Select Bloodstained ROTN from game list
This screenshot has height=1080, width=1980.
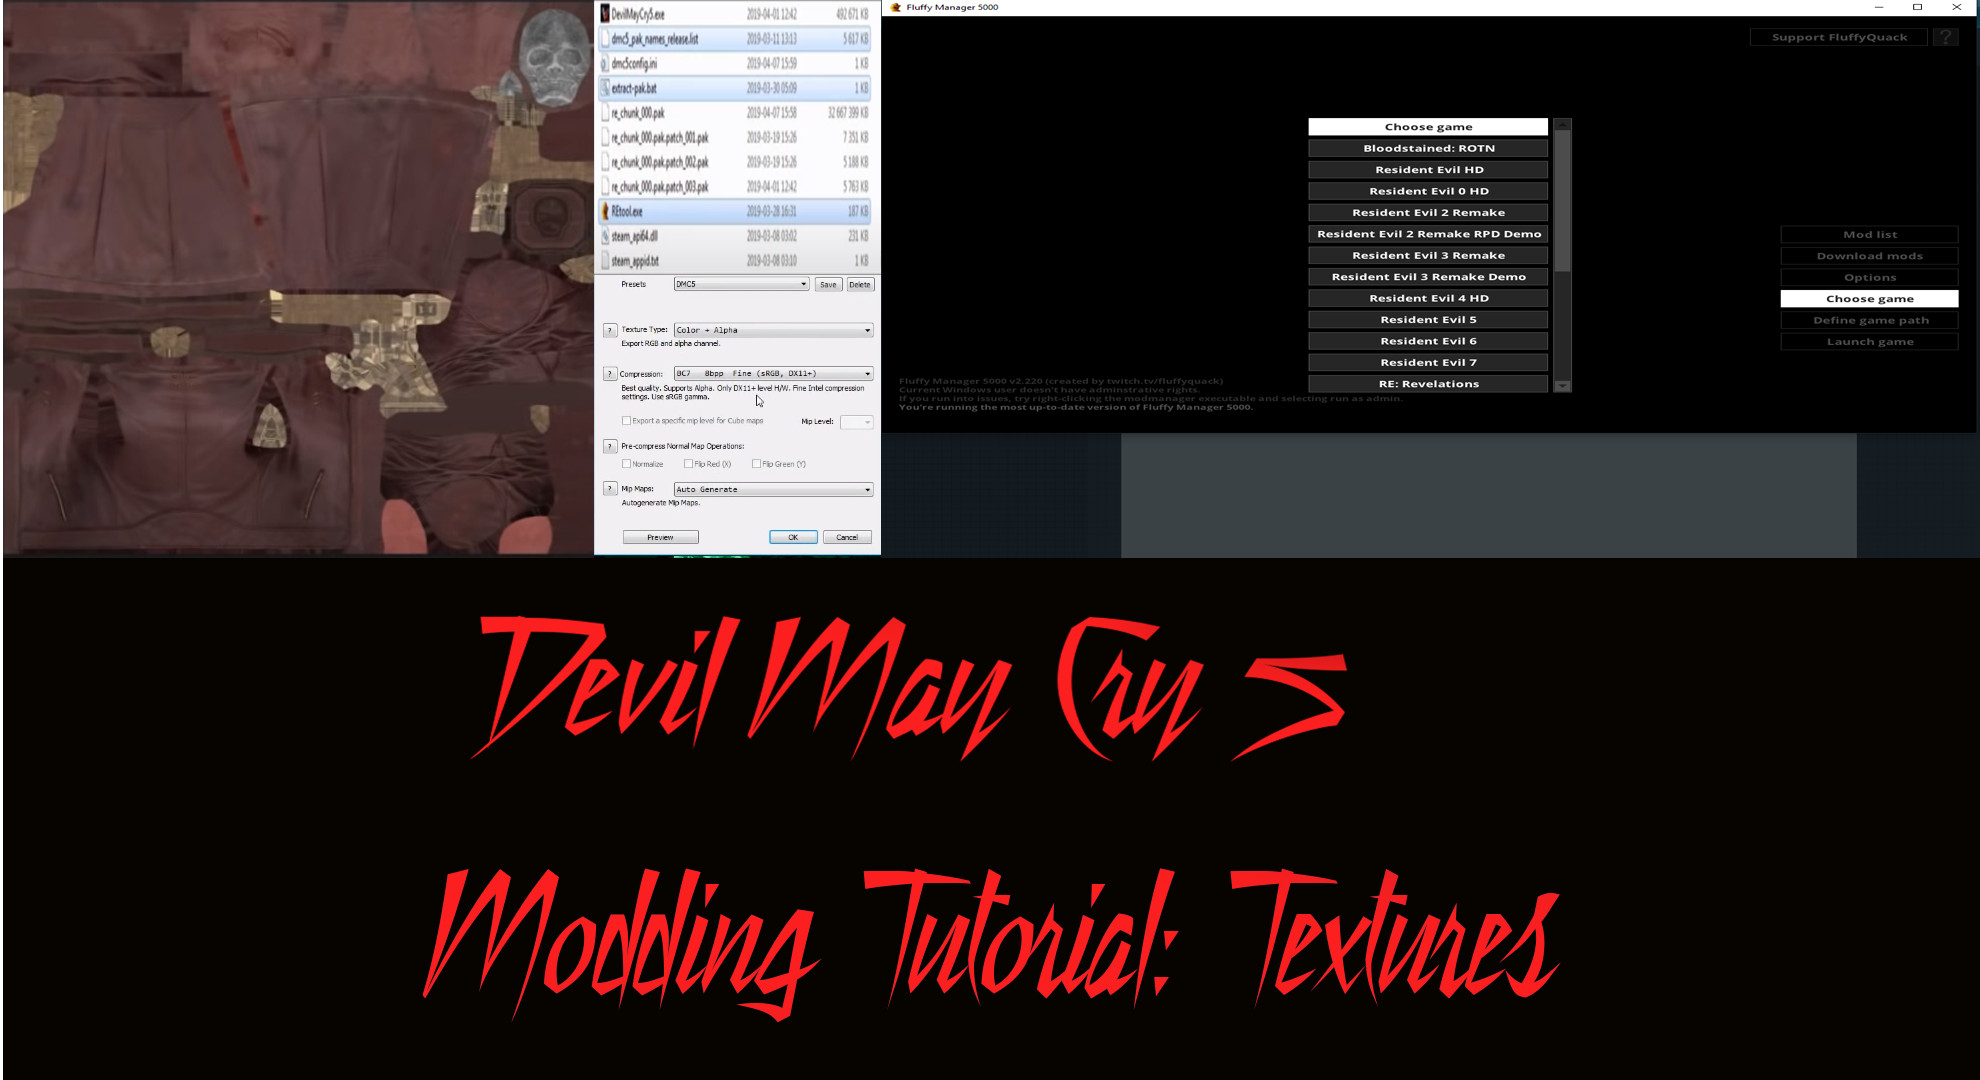[x=1427, y=148]
